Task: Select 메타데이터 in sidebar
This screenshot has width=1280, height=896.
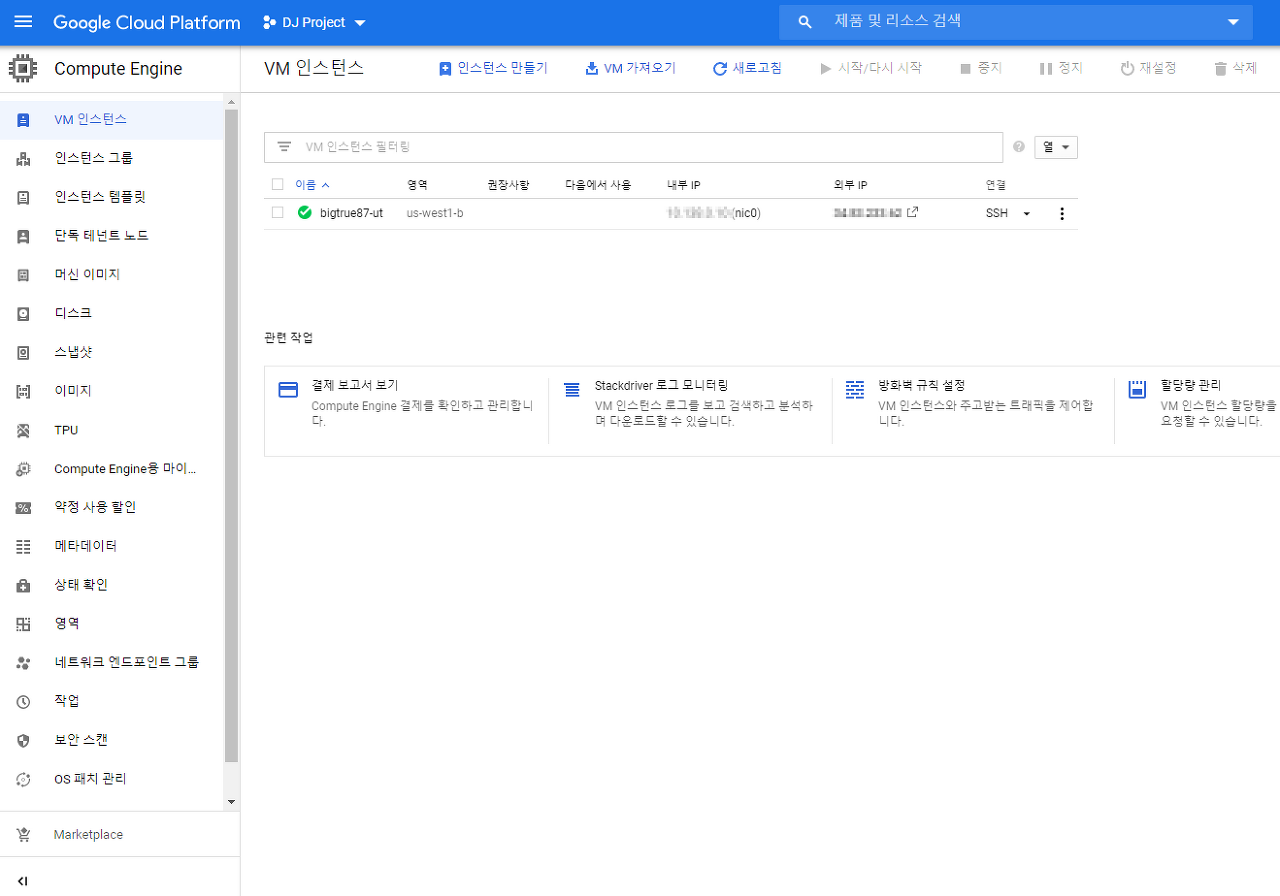Action: click(86, 546)
